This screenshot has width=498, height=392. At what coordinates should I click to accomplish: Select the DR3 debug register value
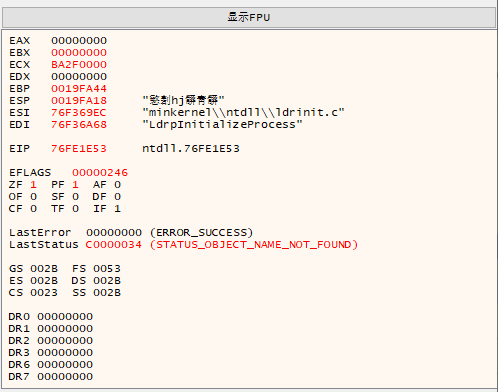65,353
